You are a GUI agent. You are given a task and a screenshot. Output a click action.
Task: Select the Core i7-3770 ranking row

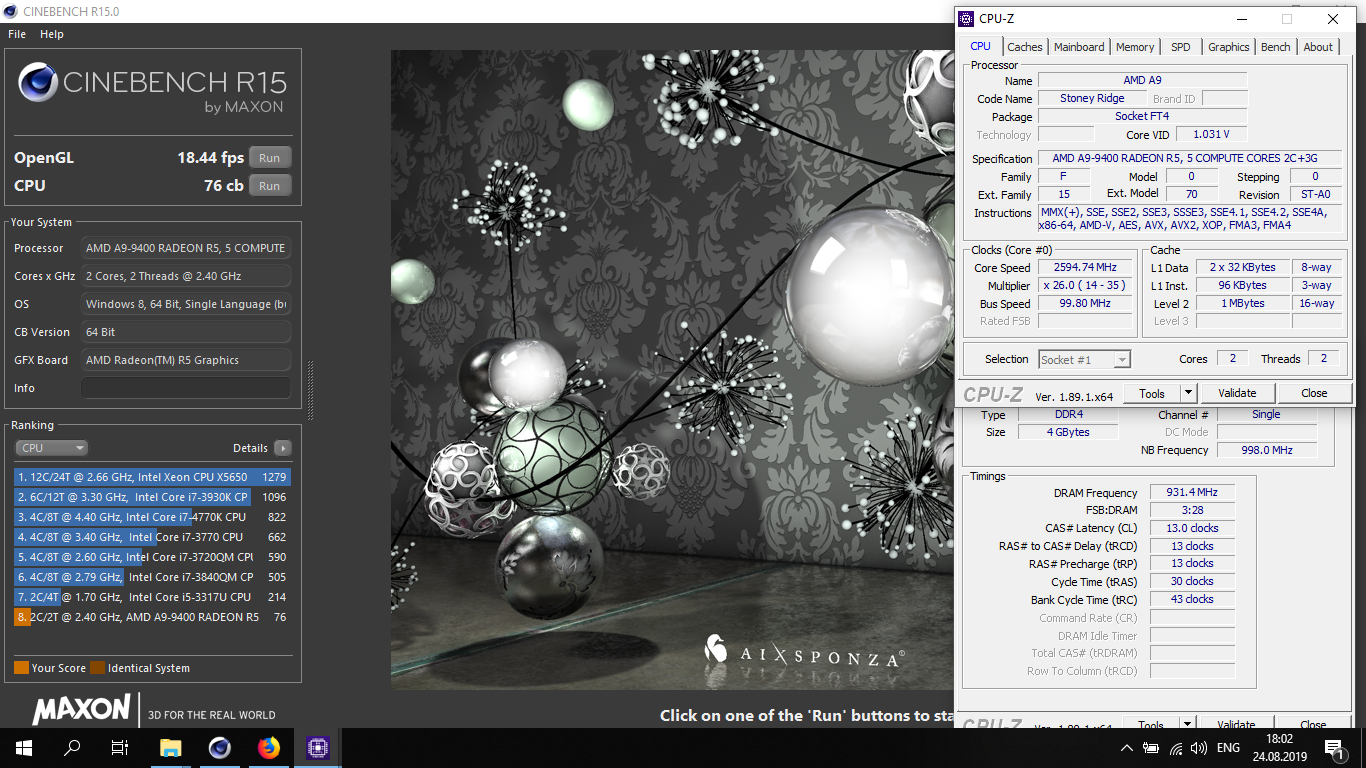[151, 537]
